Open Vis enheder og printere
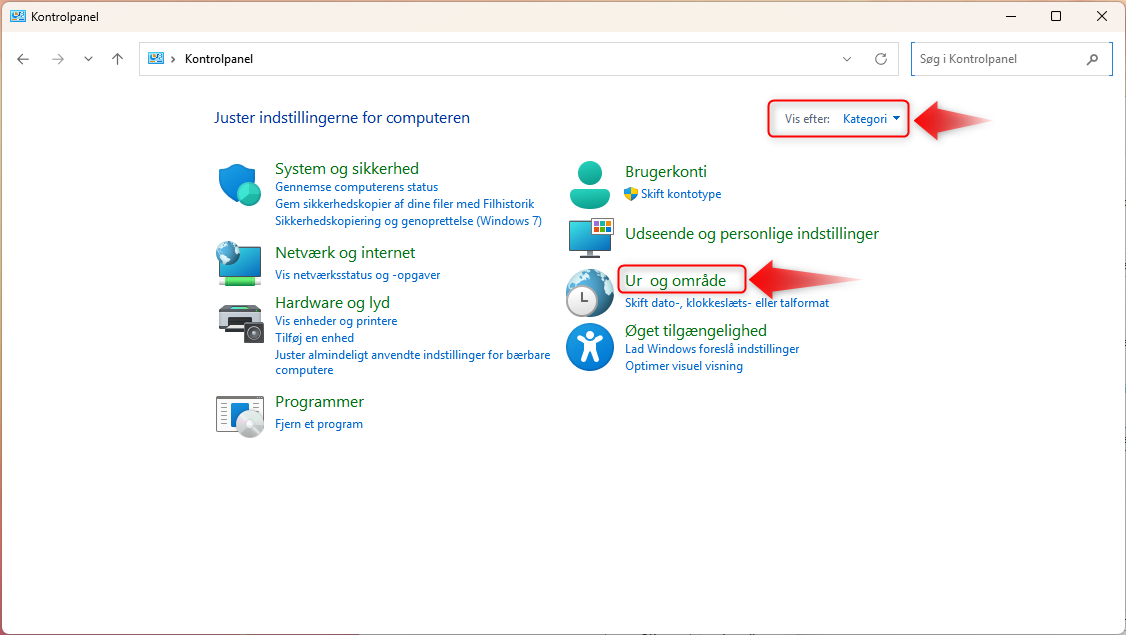The image size is (1126, 635). click(x=336, y=321)
